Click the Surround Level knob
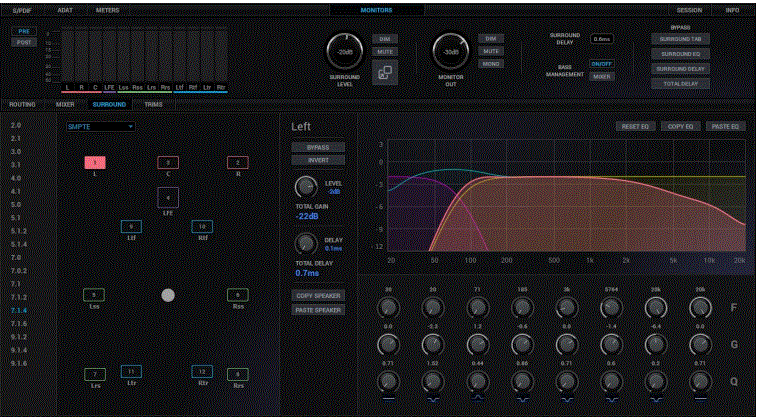This screenshot has height=418, width=760. pos(345,52)
